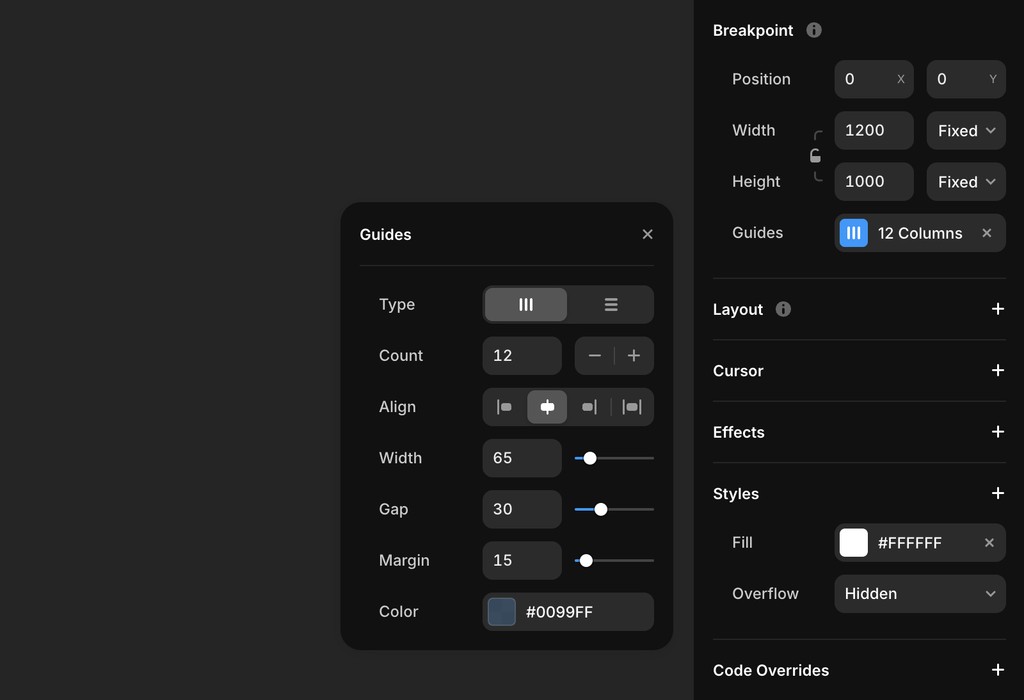The image size is (1024, 700).
Task: Click the Code Overrides section title
Action: (771, 671)
